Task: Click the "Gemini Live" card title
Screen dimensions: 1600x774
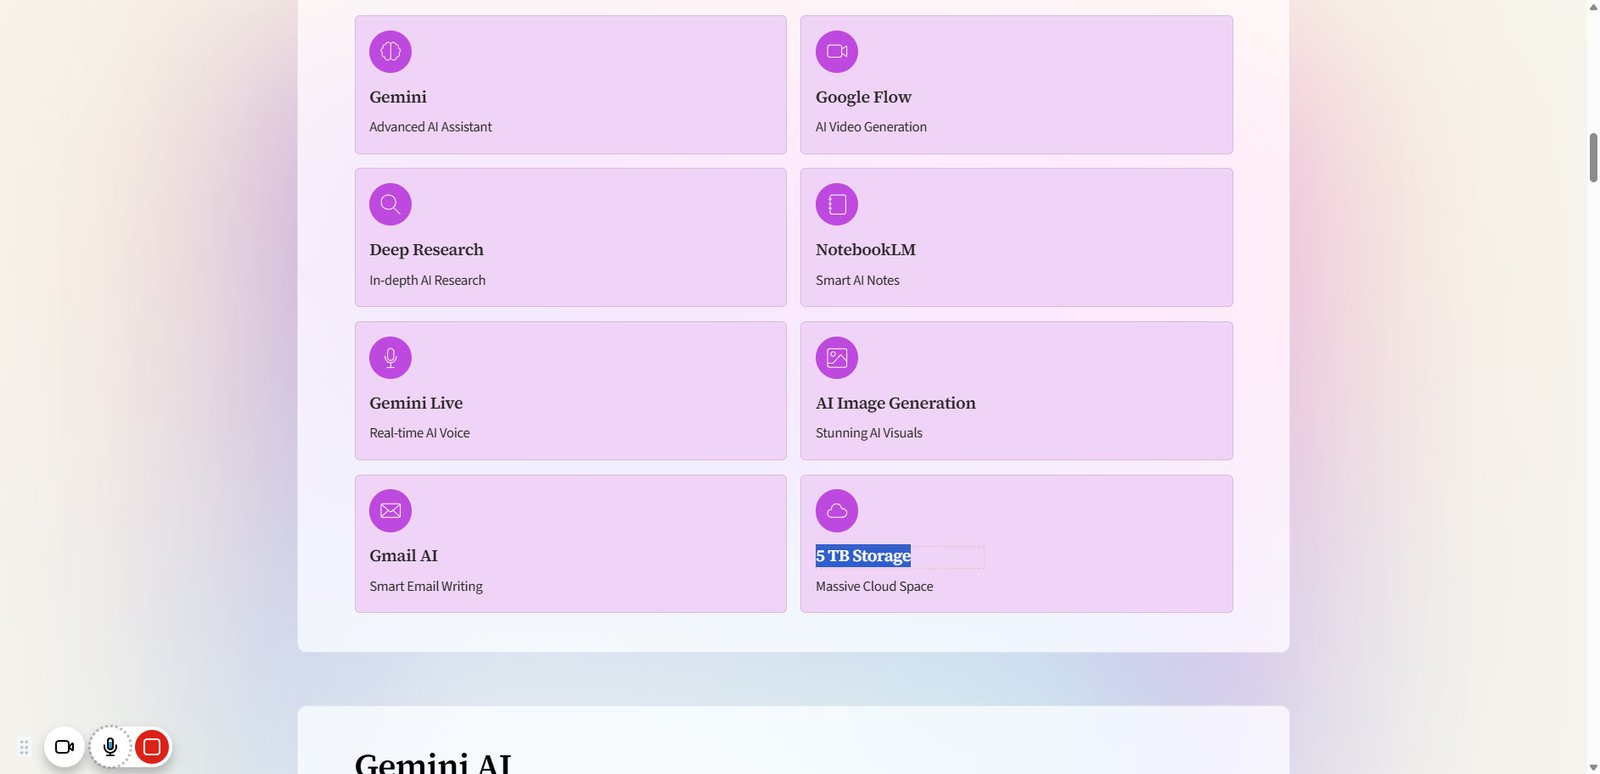Action: click(x=416, y=403)
